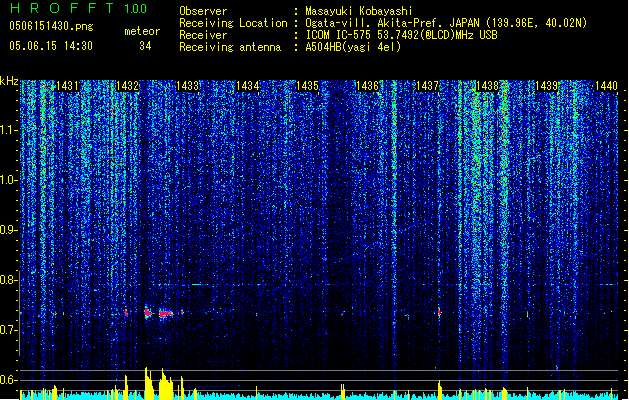This screenshot has width=629, height=400.
Task: Click the A504HB(yagi 4el) antenna text
Action: pos(353,47)
